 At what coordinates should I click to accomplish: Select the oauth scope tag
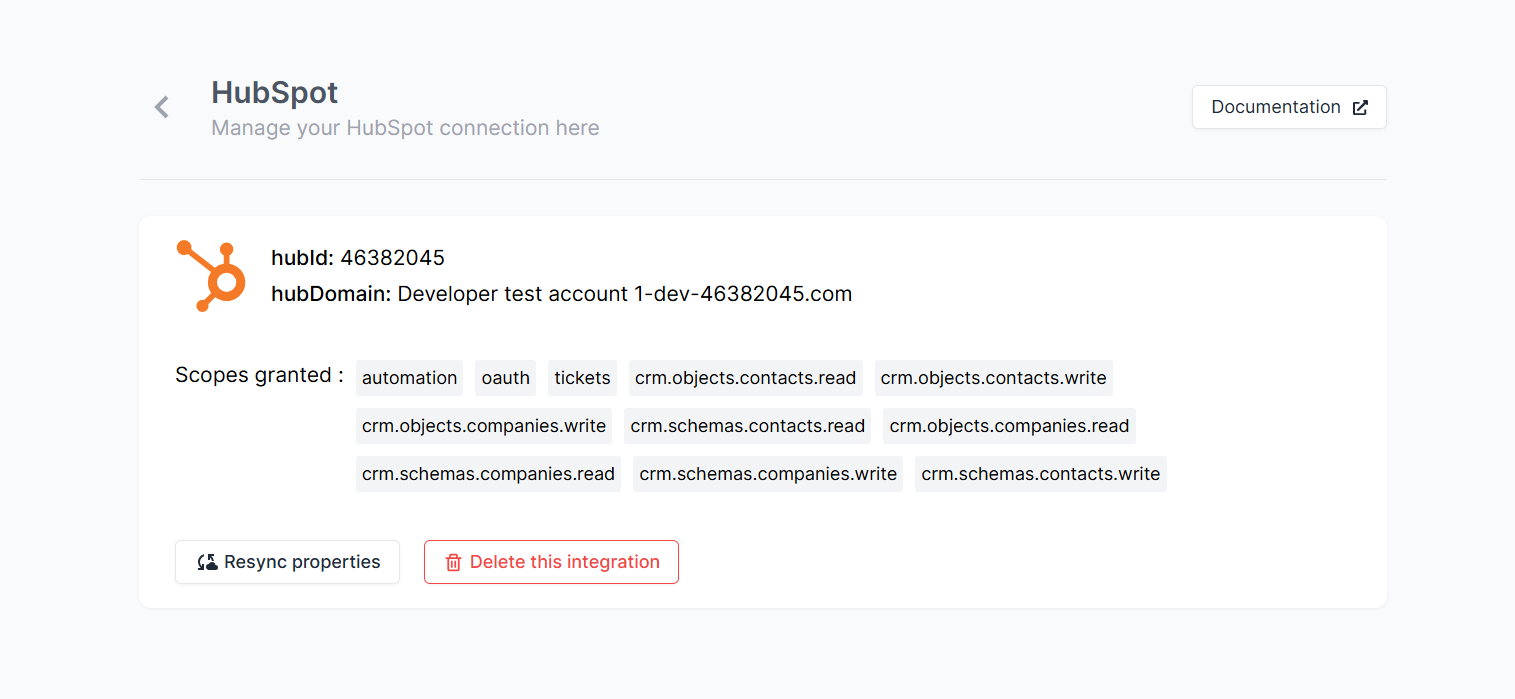click(x=505, y=378)
